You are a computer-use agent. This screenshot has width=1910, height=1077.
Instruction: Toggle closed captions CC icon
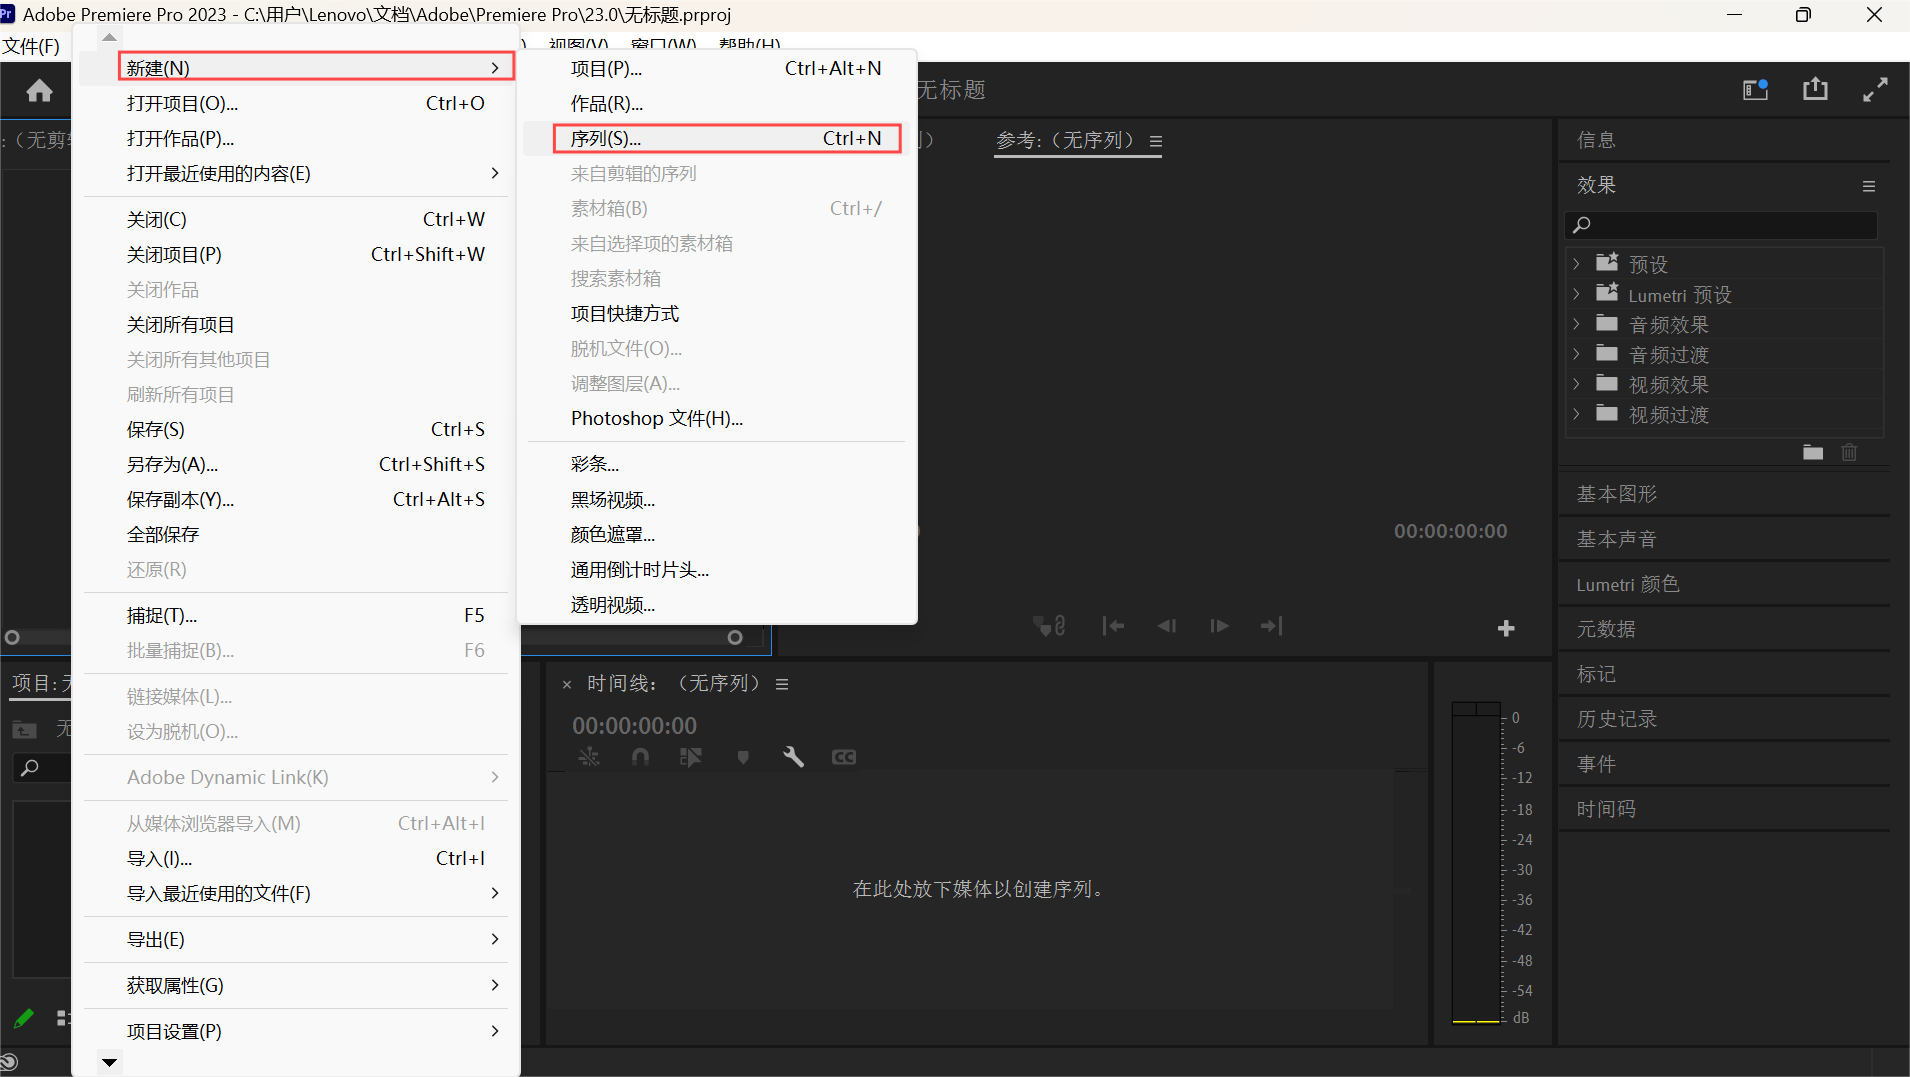point(844,757)
